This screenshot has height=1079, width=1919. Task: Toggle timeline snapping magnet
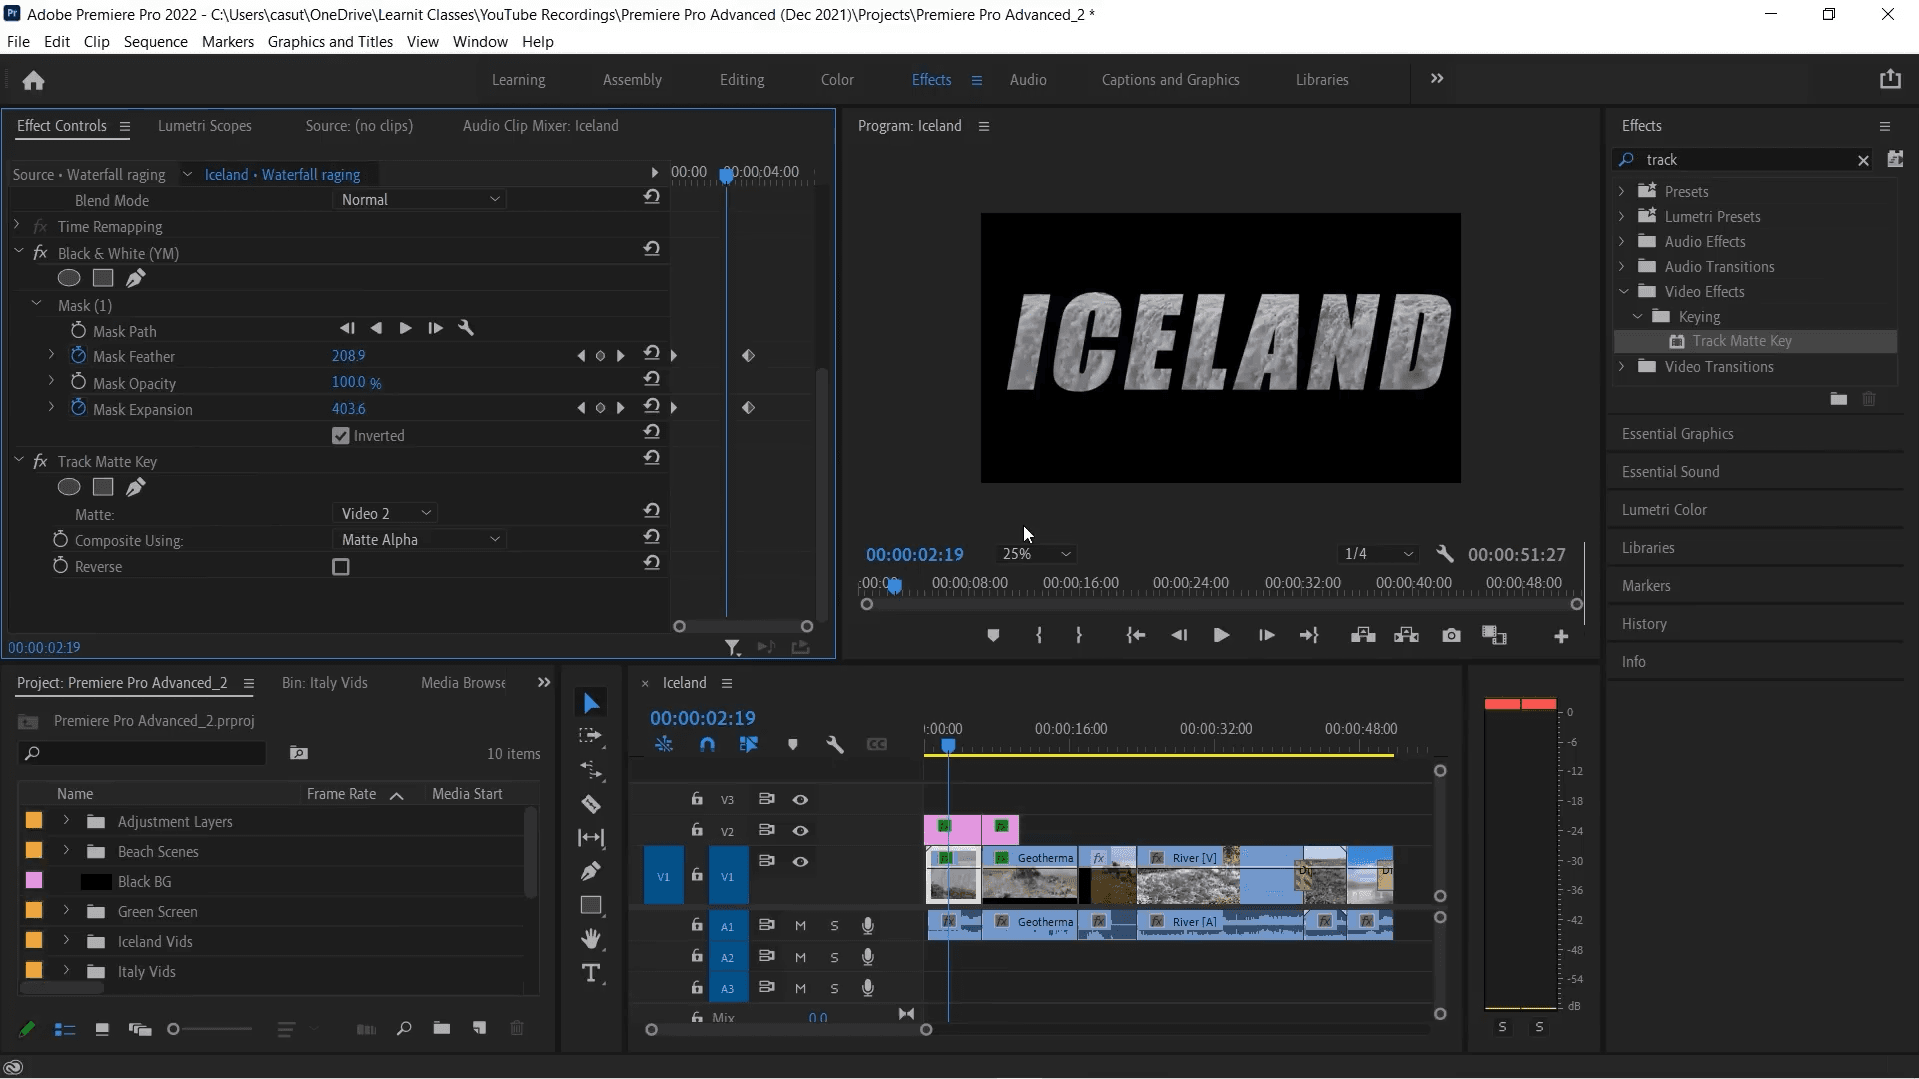[x=707, y=745]
